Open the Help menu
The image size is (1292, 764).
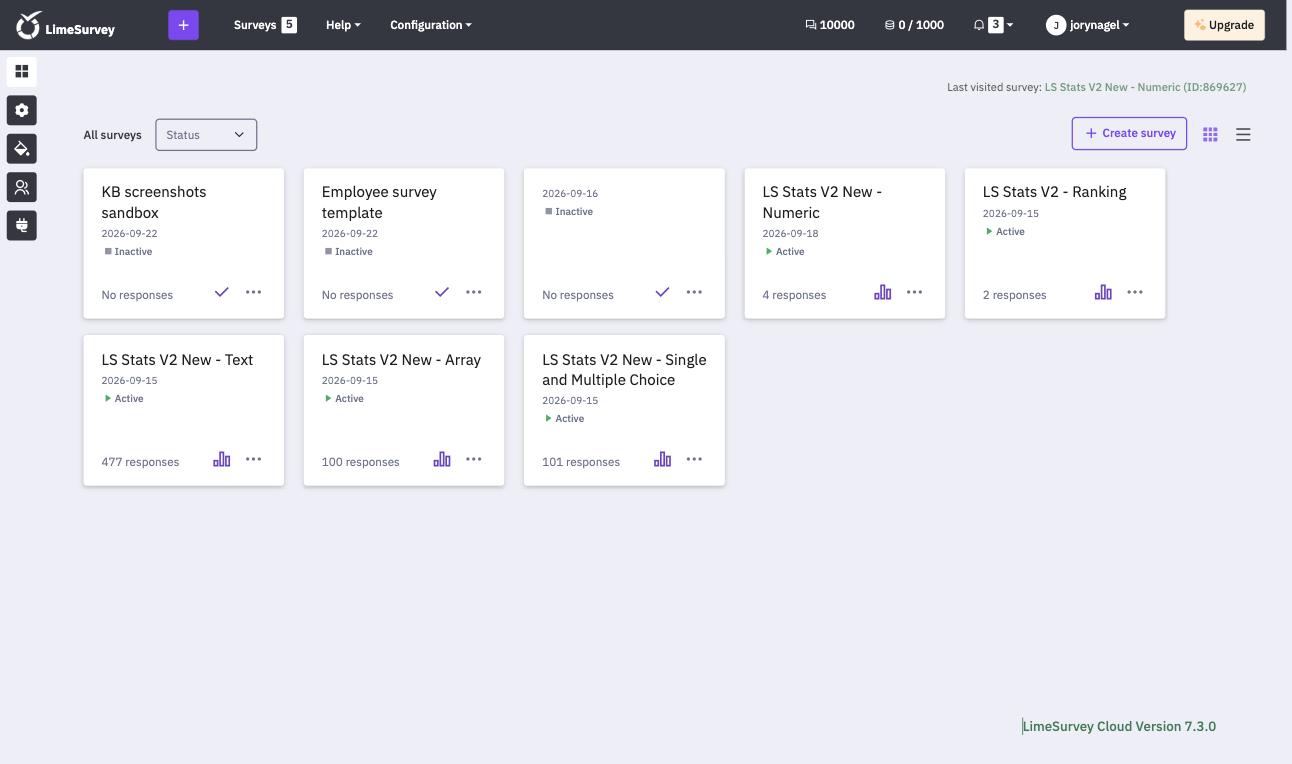point(343,25)
